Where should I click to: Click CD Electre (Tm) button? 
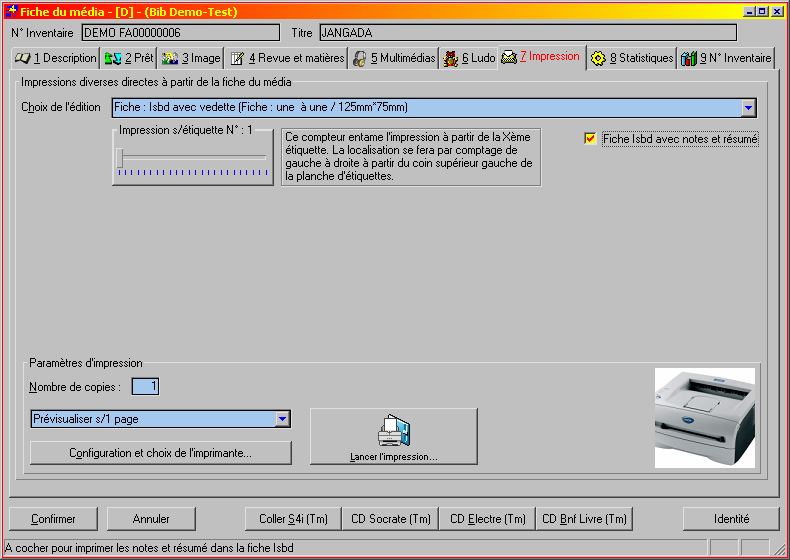(487, 519)
